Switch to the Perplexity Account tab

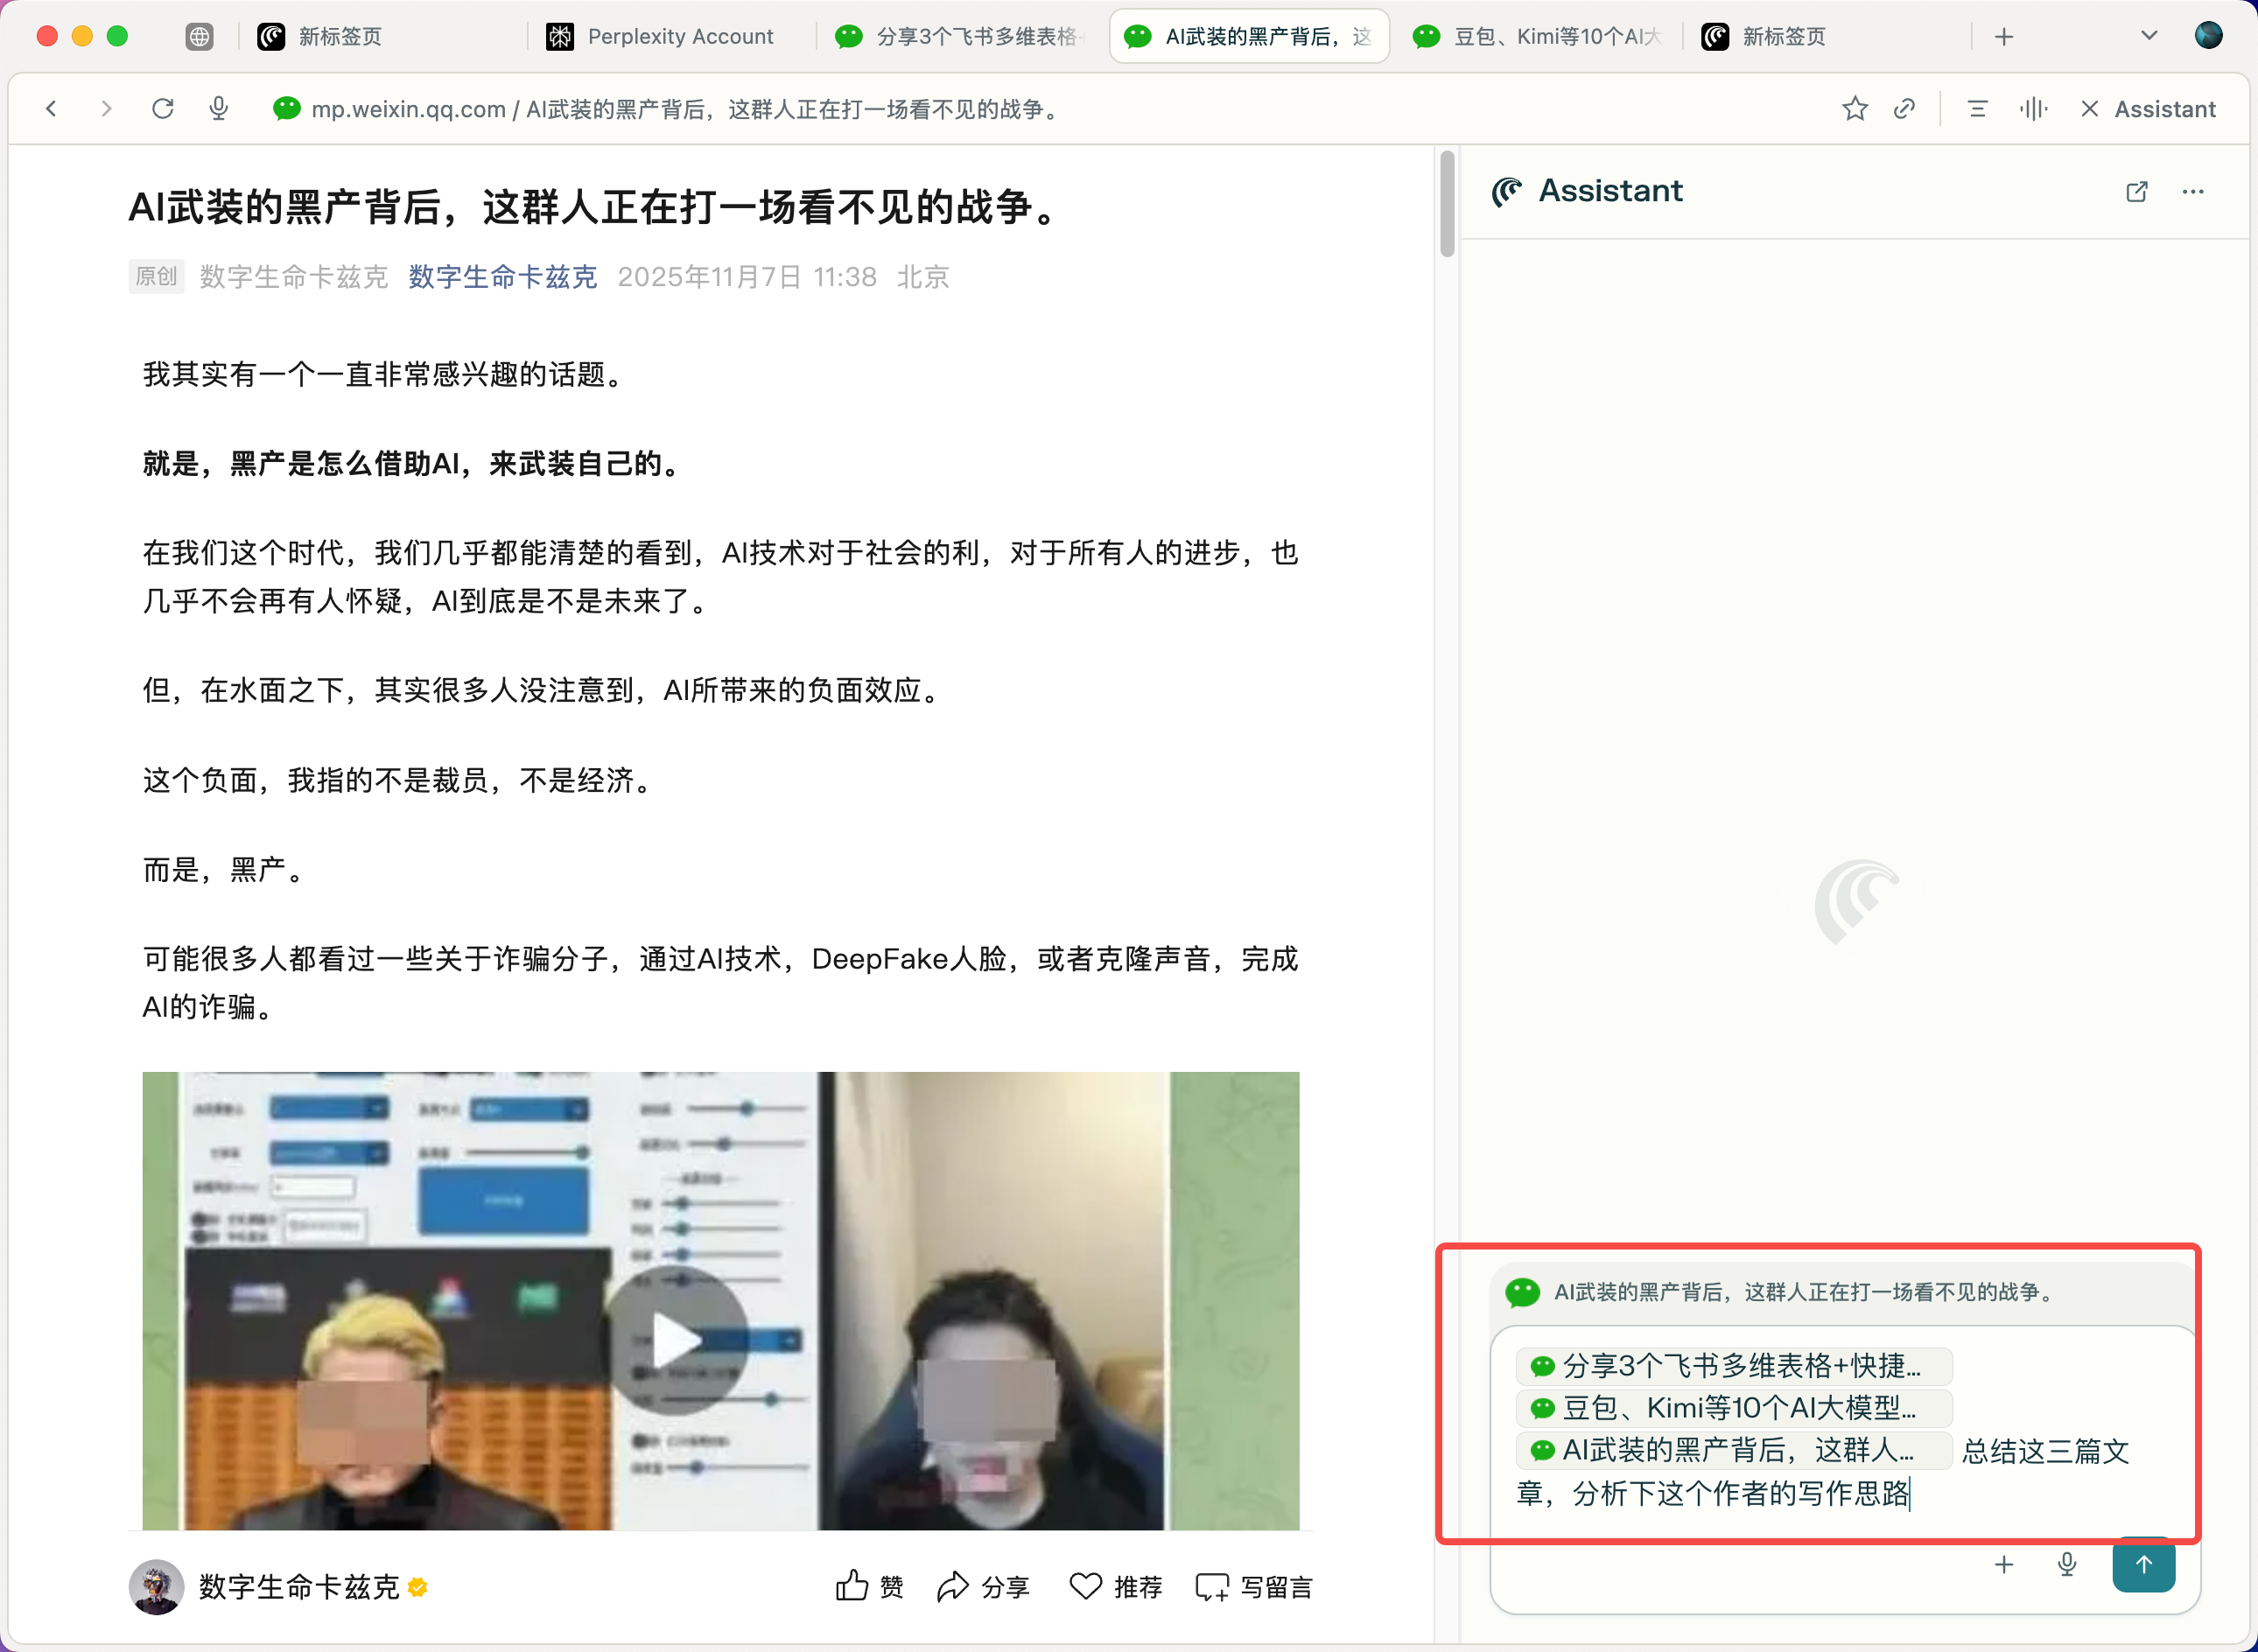[660, 36]
